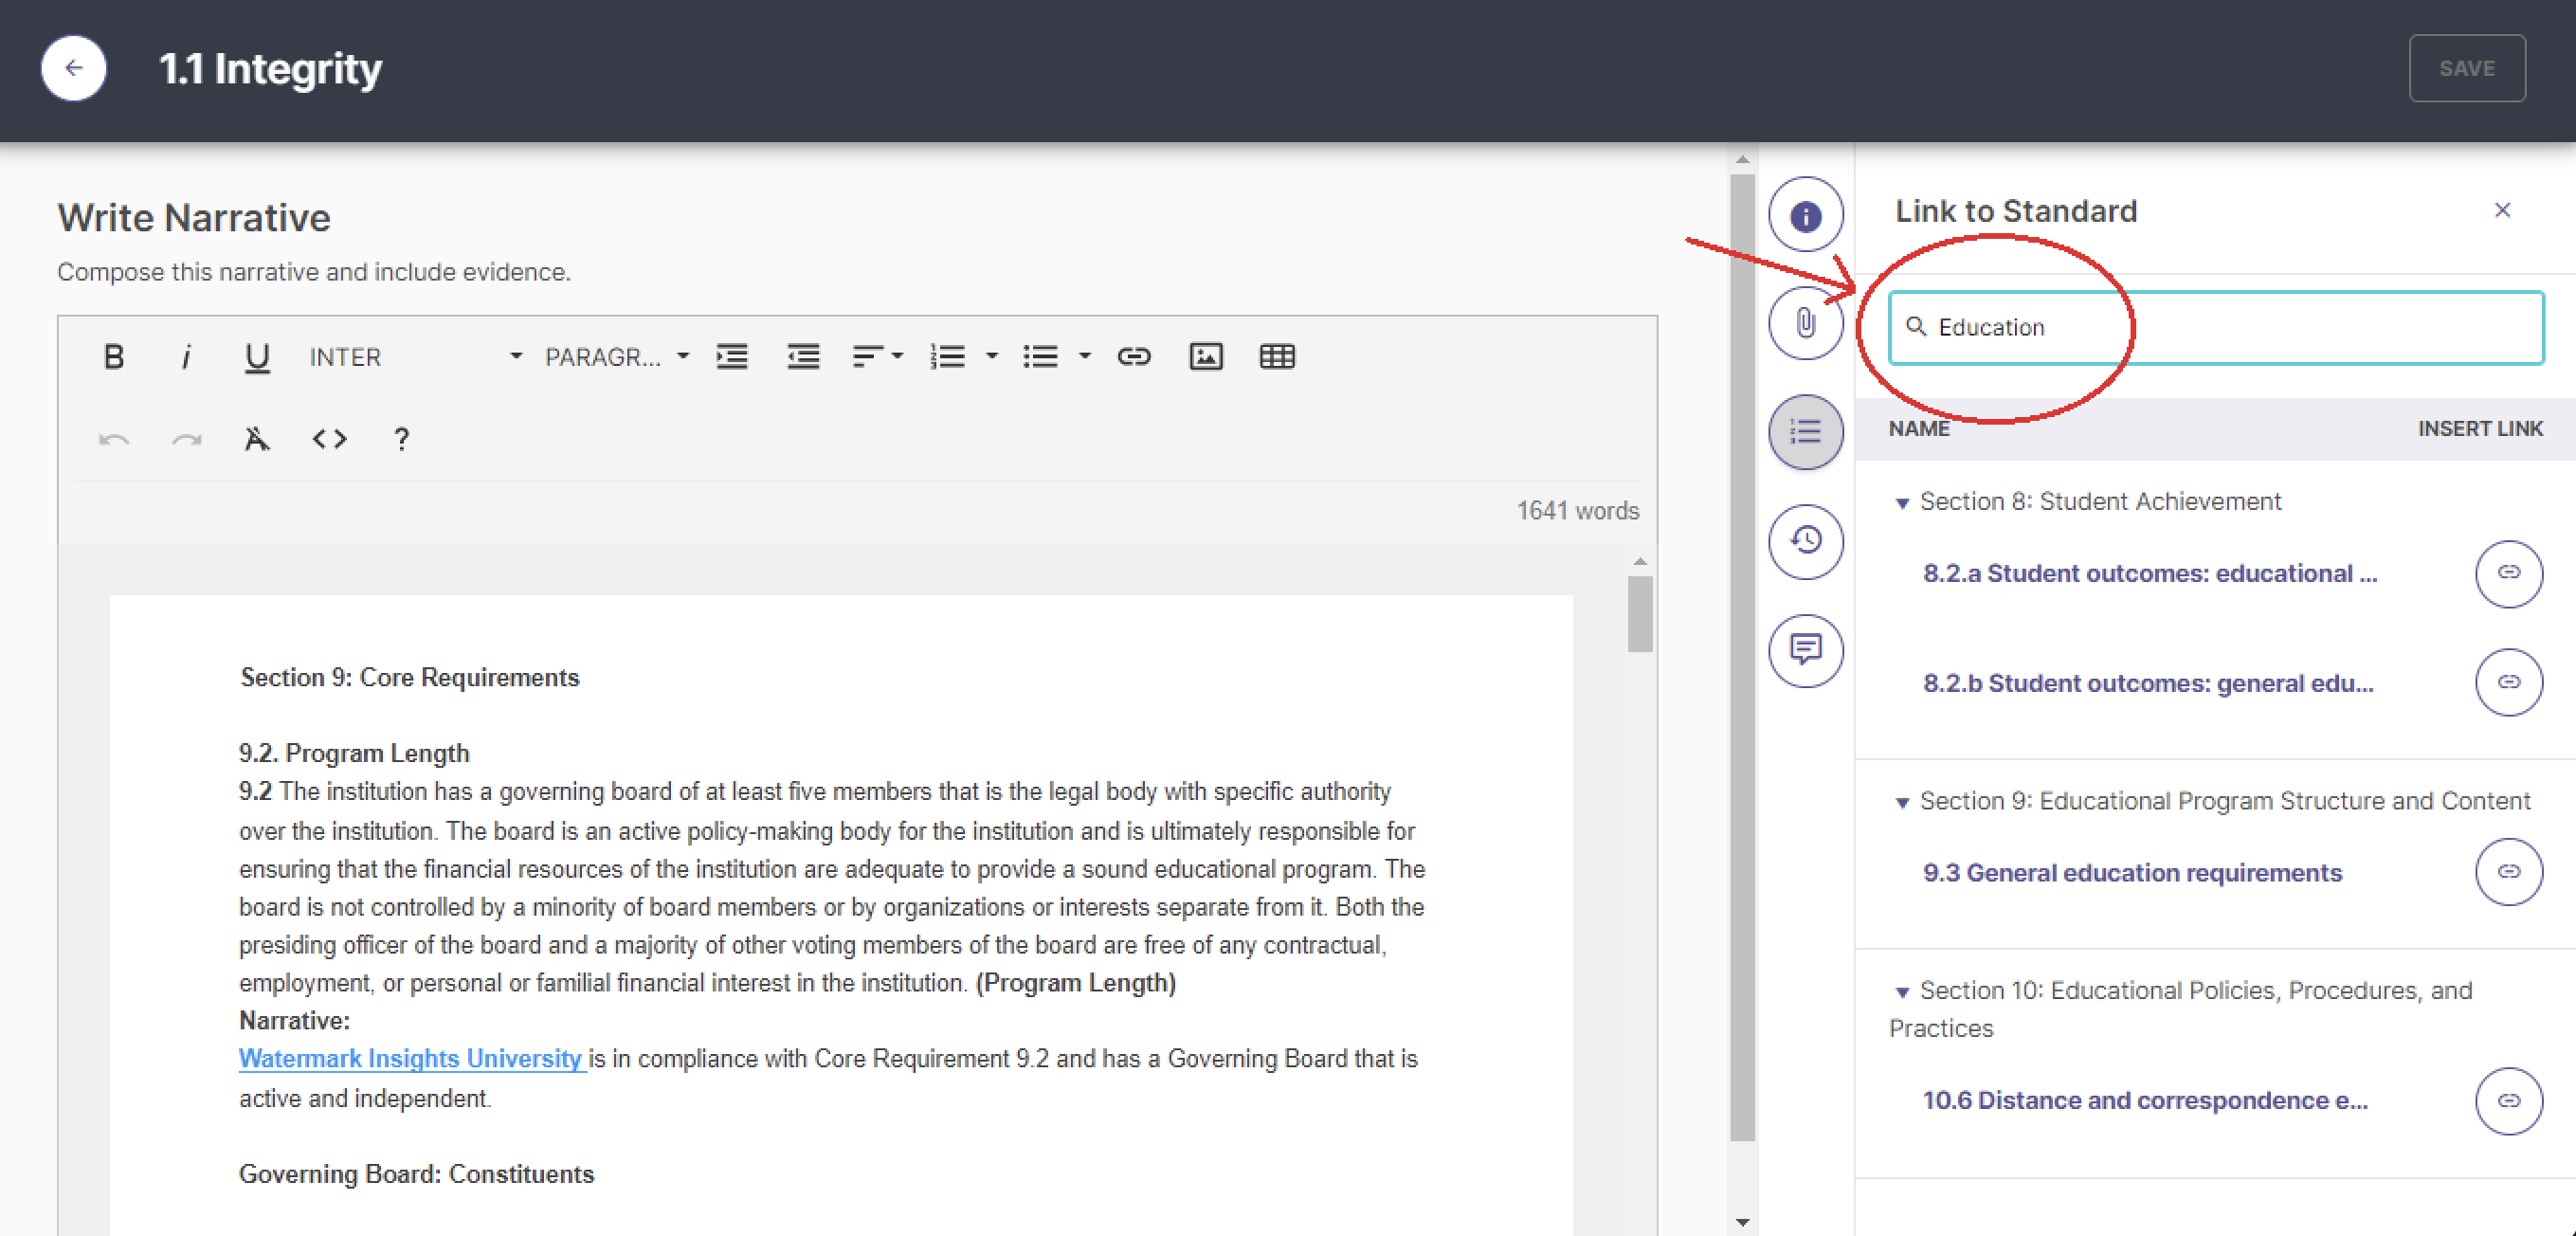Collapse Section 8: Student Achievement
The image size is (2576, 1236).
coord(1902,502)
